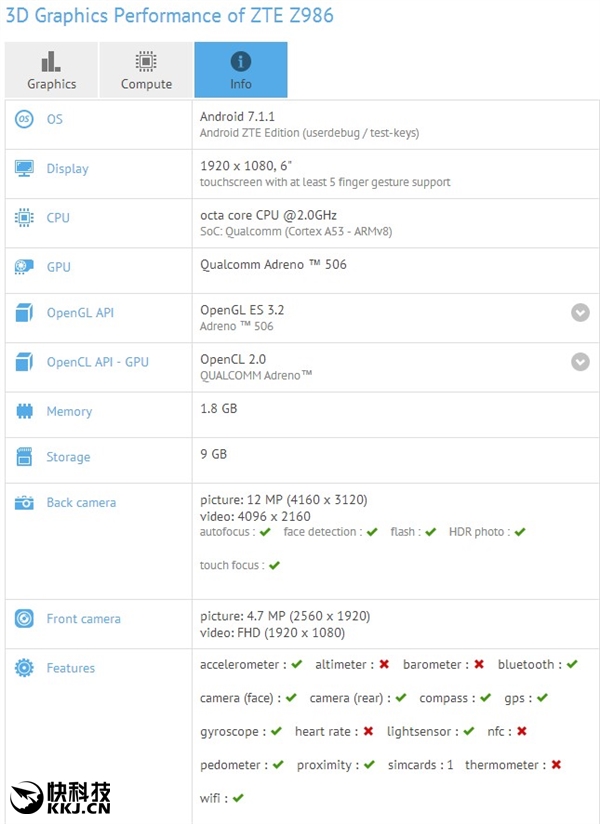Click the gps check mark

coord(542,698)
